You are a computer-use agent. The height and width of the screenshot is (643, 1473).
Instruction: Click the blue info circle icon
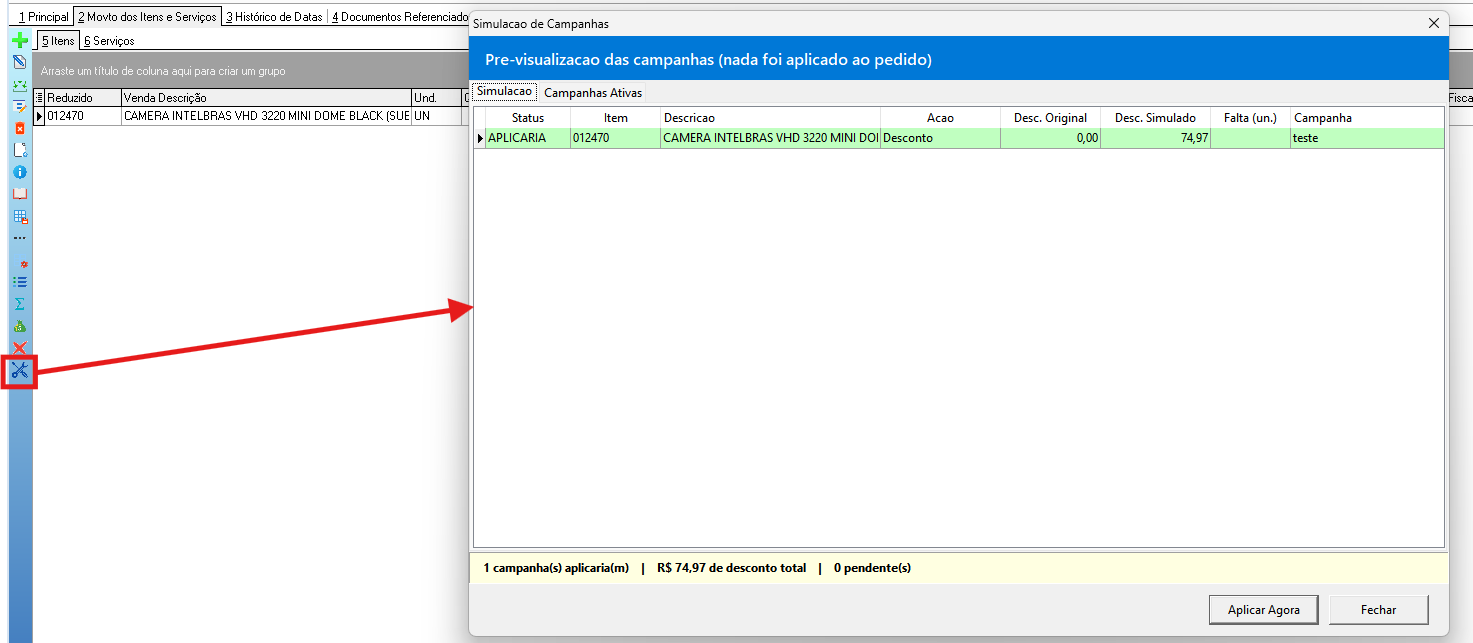(x=19, y=172)
